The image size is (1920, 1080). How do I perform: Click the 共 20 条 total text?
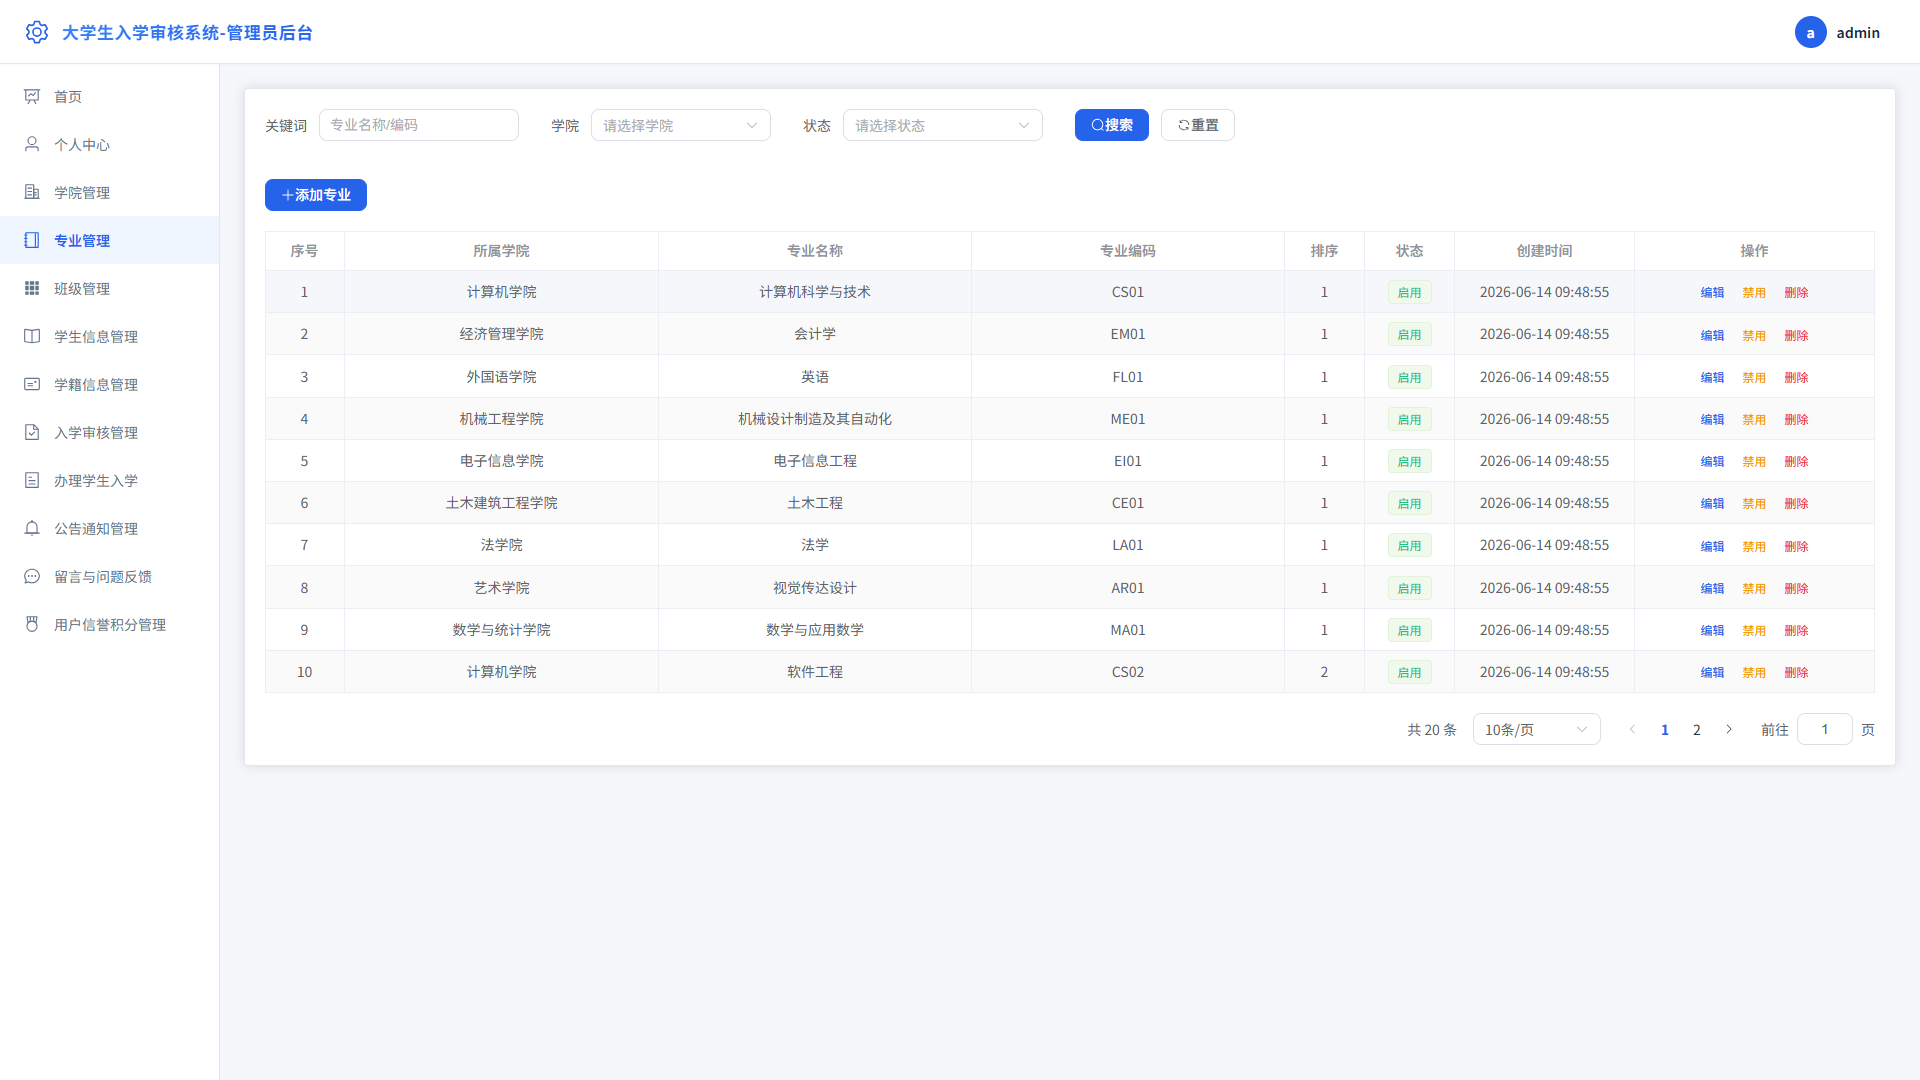[1431, 729]
